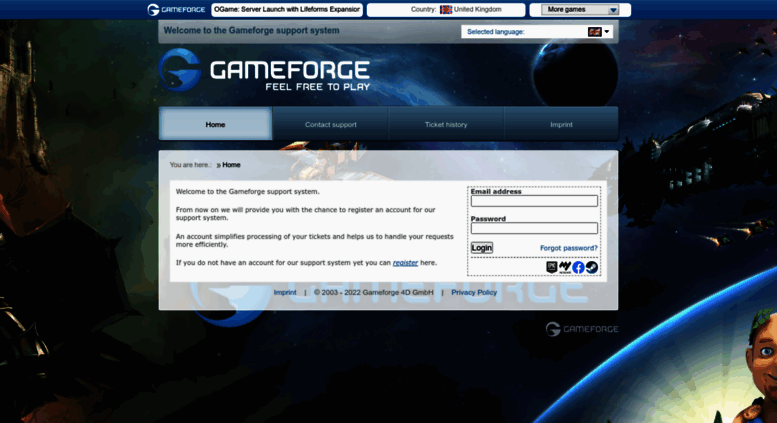This screenshot has width=777, height=423.
Task: Open the Privacy Policy footer link
Action: [474, 293]
